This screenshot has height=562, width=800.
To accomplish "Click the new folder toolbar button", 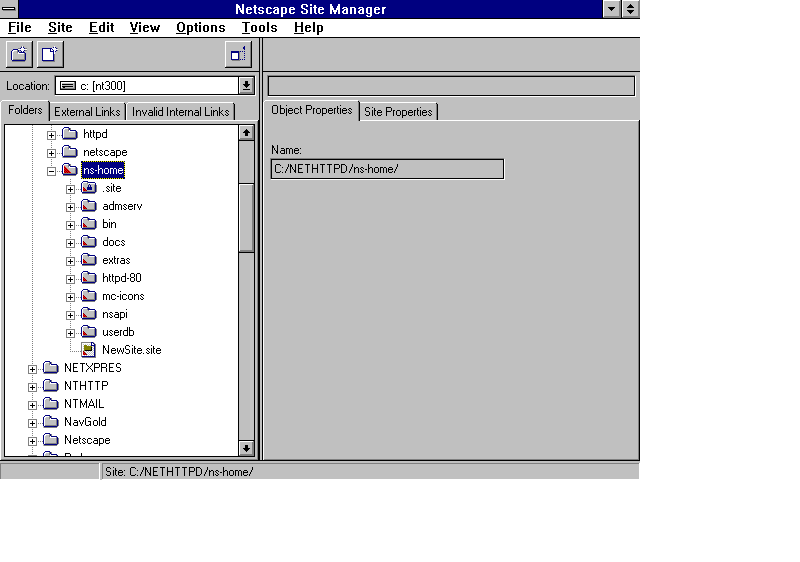I will click(19, 55).
